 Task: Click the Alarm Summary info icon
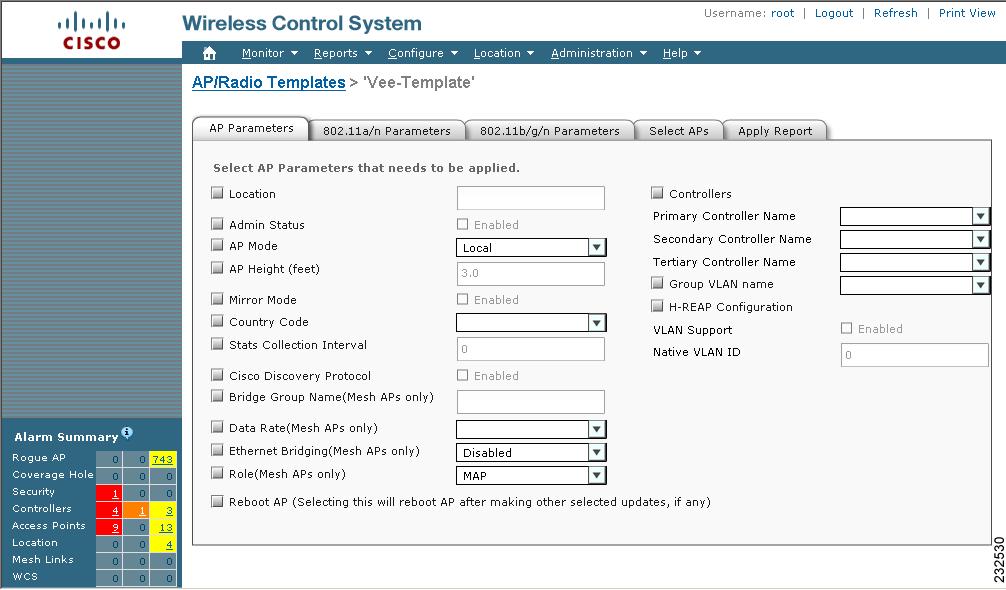(127, 433)
